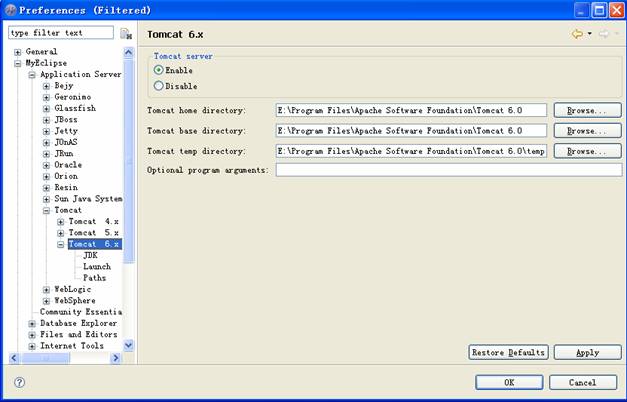This screenshot has height=402, width=627.
Task: Collapse the MyEclipse tree node
Action: (x=18, y=63)
